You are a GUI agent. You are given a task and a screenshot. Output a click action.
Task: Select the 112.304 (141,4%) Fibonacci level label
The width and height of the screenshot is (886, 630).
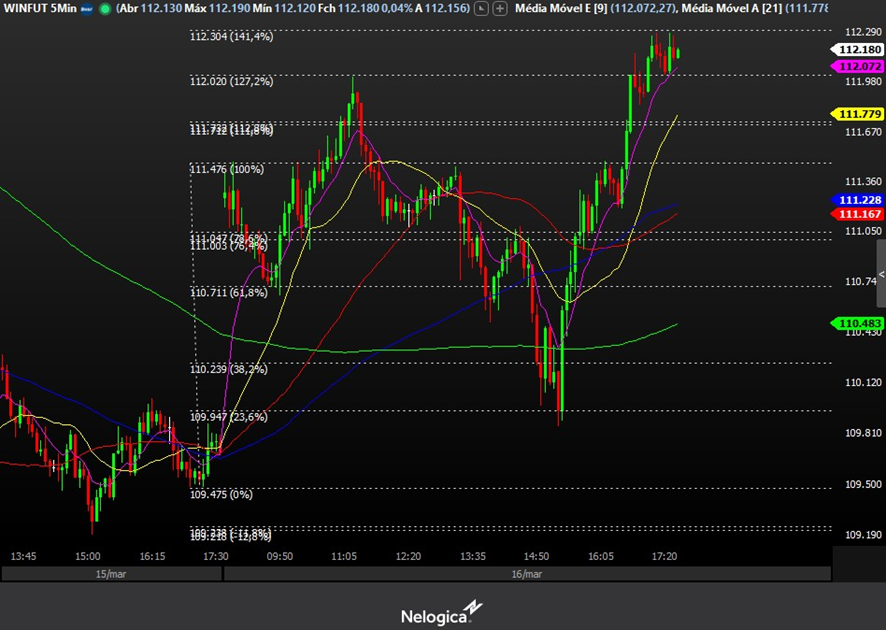coord(232,37)
